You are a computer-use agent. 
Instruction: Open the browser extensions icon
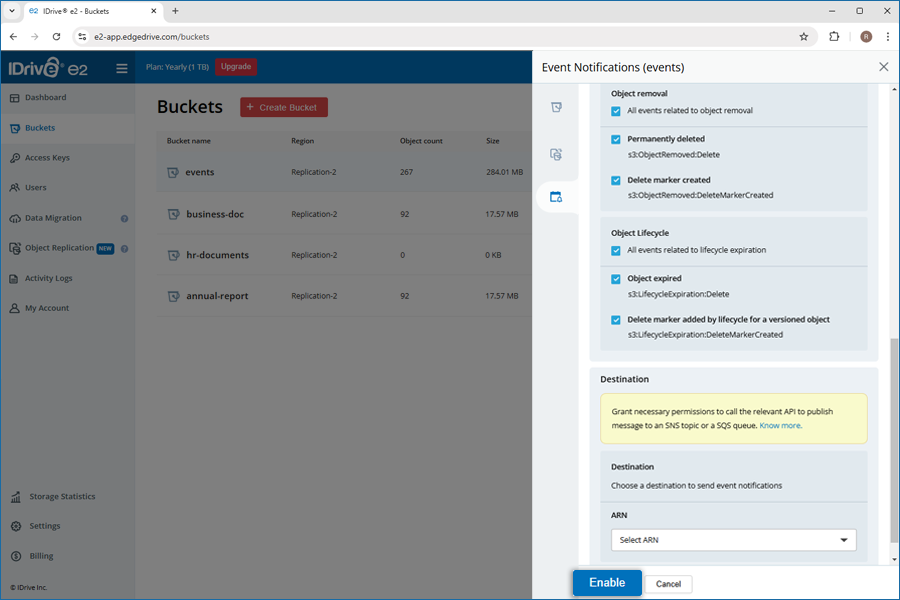(834, 37)
